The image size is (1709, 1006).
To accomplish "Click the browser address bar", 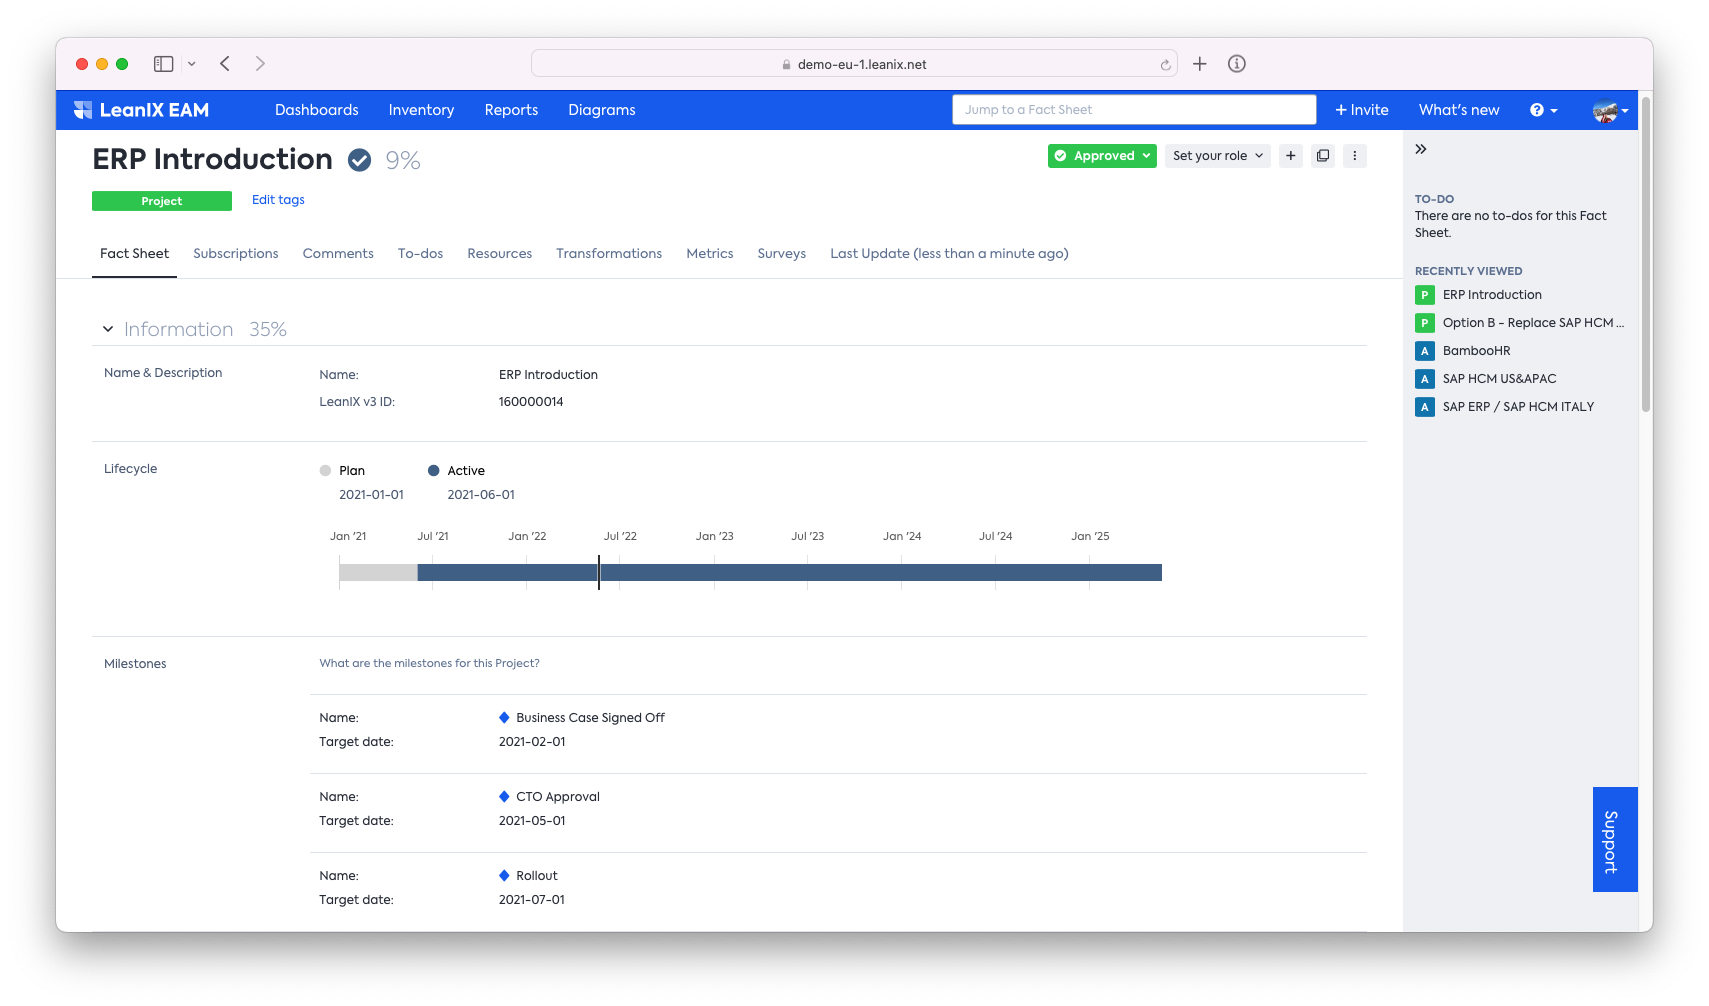I will pos(854,64).
